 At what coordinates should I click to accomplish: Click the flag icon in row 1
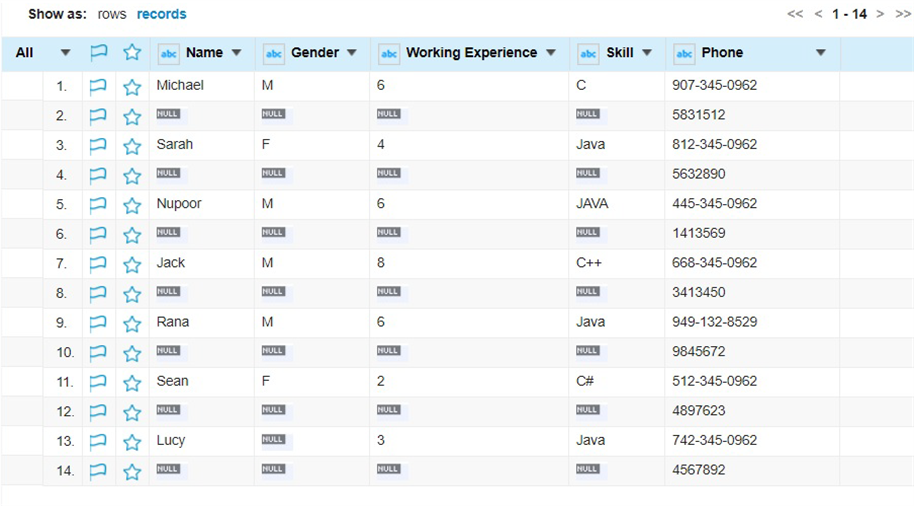[x=98, y=87]
